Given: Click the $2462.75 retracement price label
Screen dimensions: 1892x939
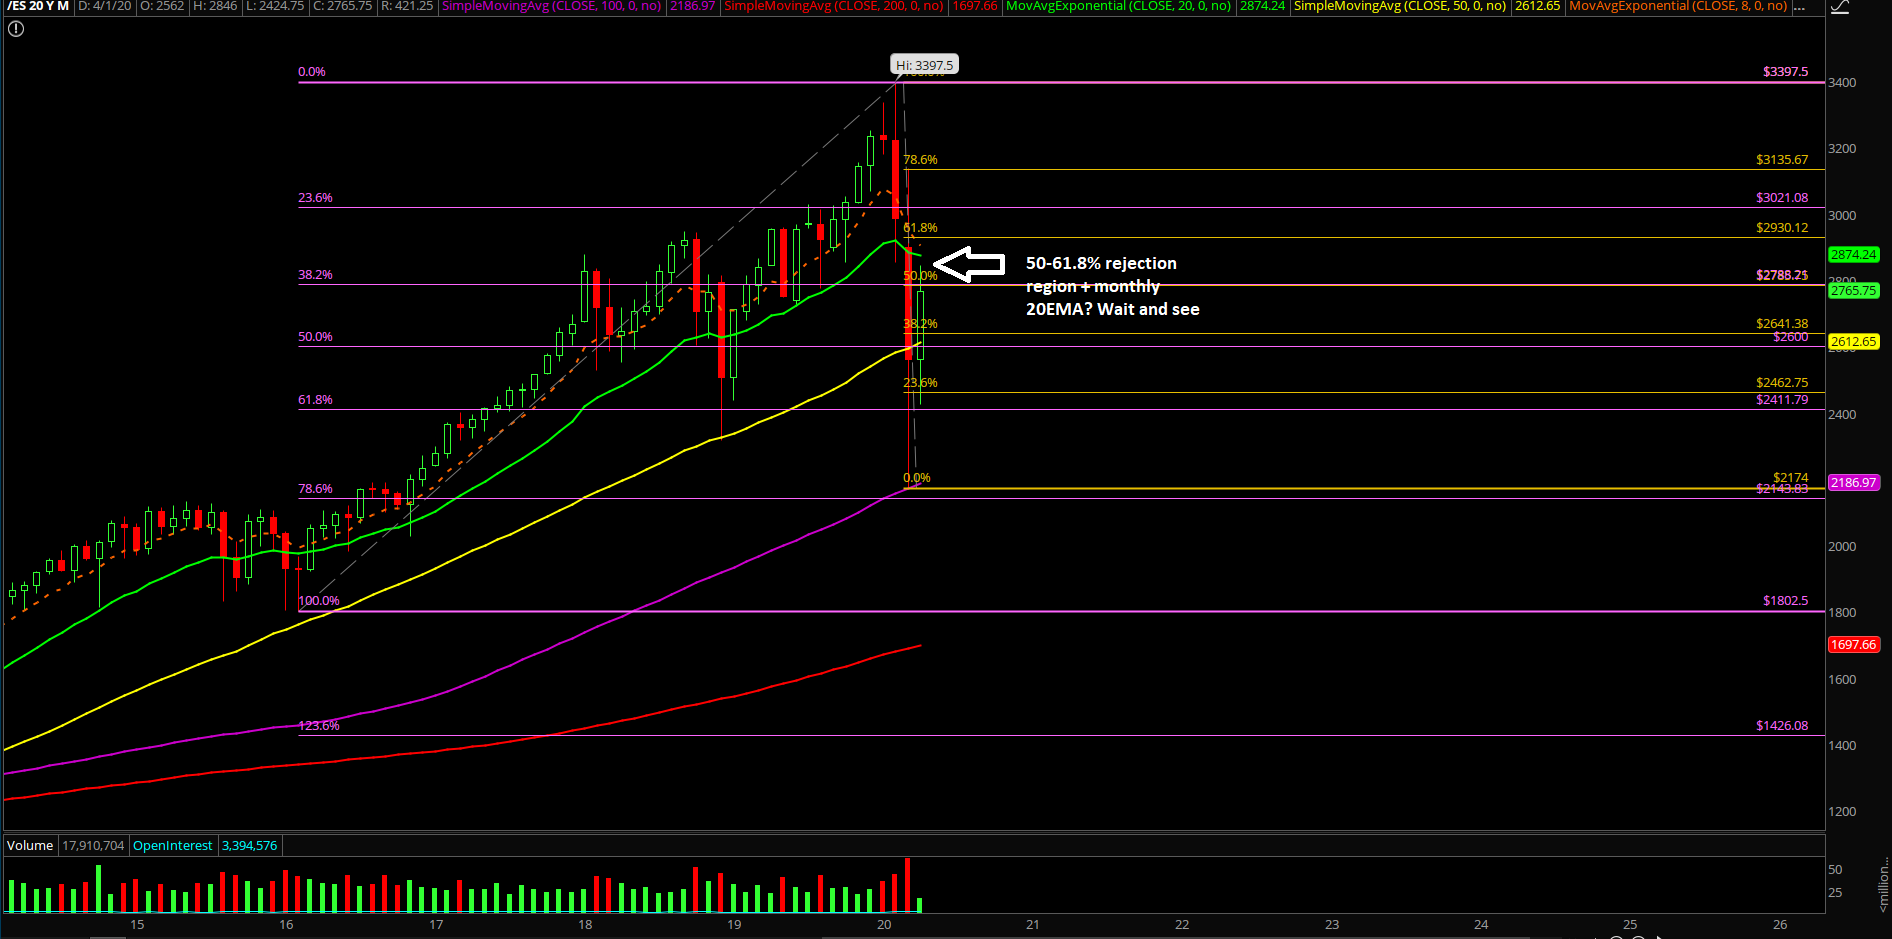Looking at the screenshot, I should 1782,383.
